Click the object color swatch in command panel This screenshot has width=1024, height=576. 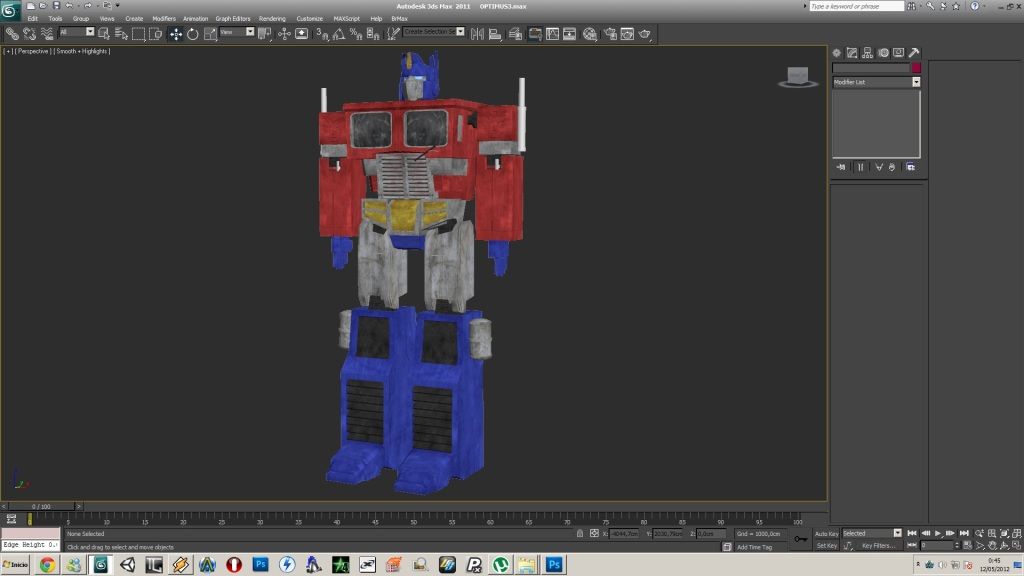[916, 68]
